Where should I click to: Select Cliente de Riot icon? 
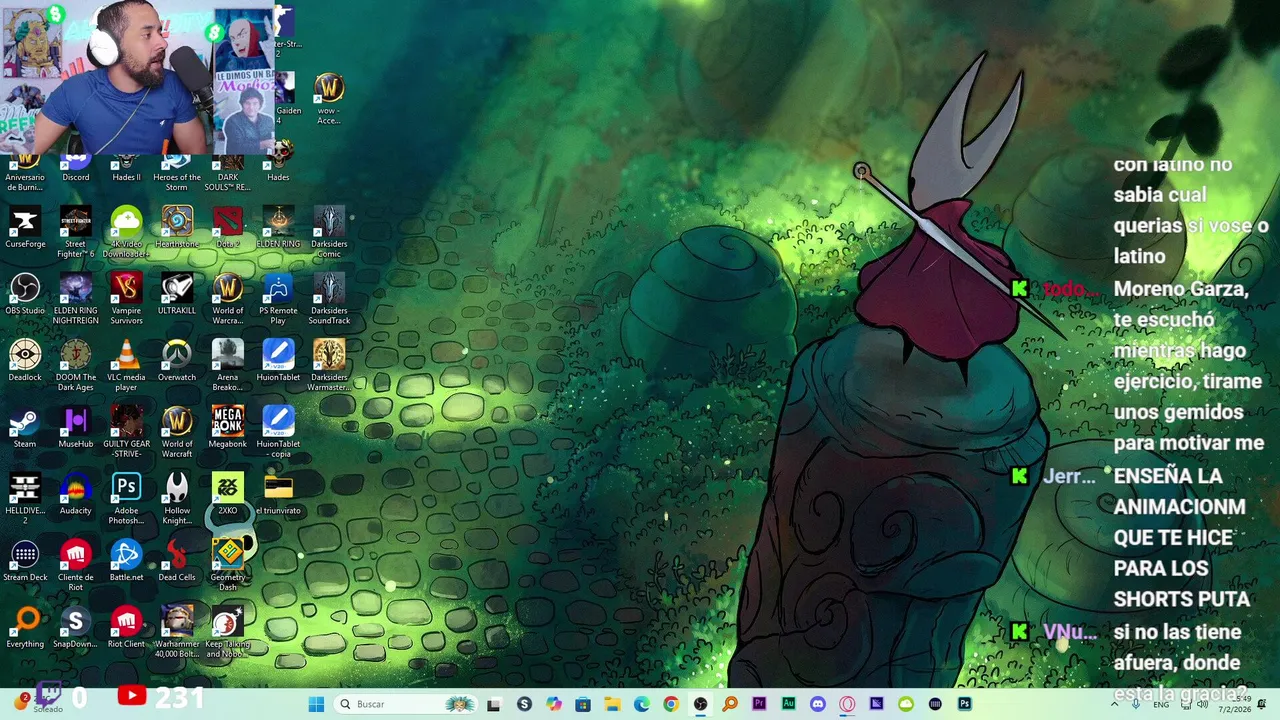click(76, 566)
